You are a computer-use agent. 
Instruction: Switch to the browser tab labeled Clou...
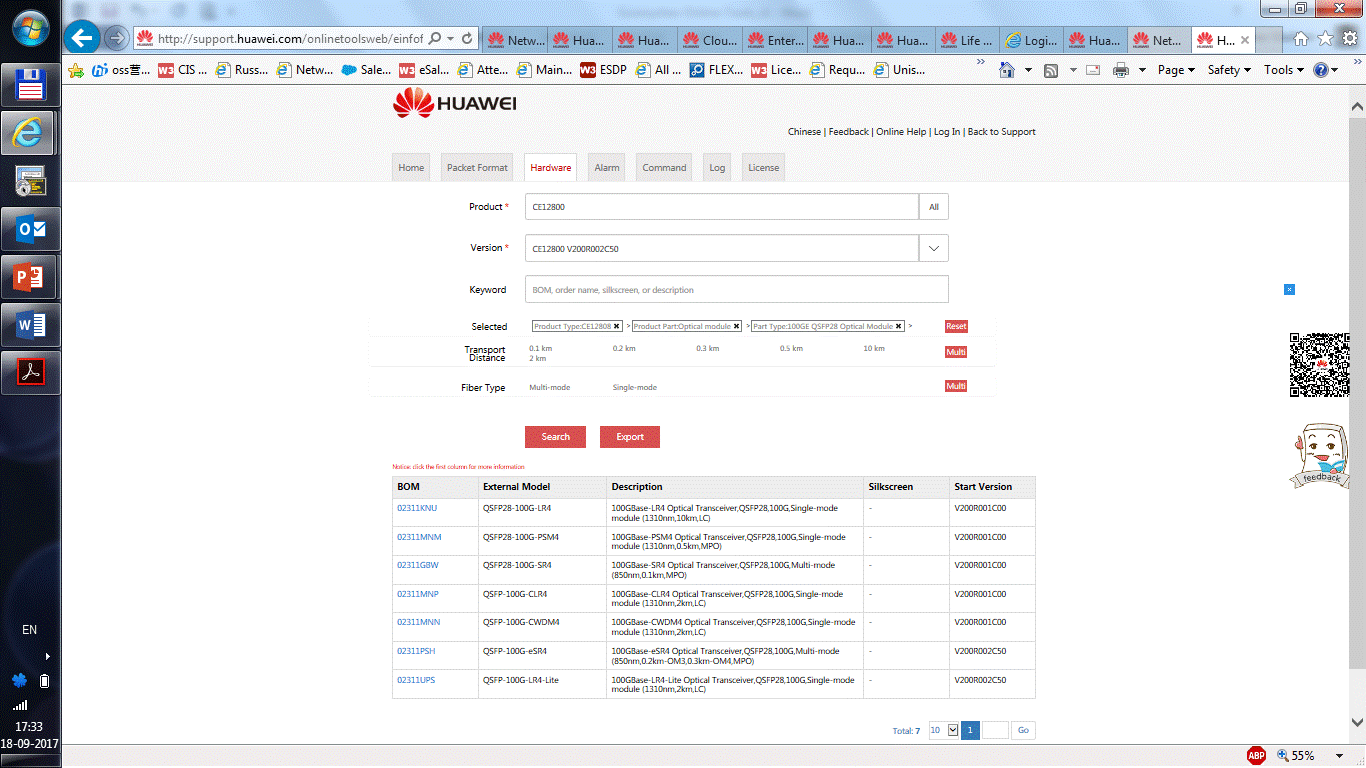pyautogui.click(x=708, y=40)
